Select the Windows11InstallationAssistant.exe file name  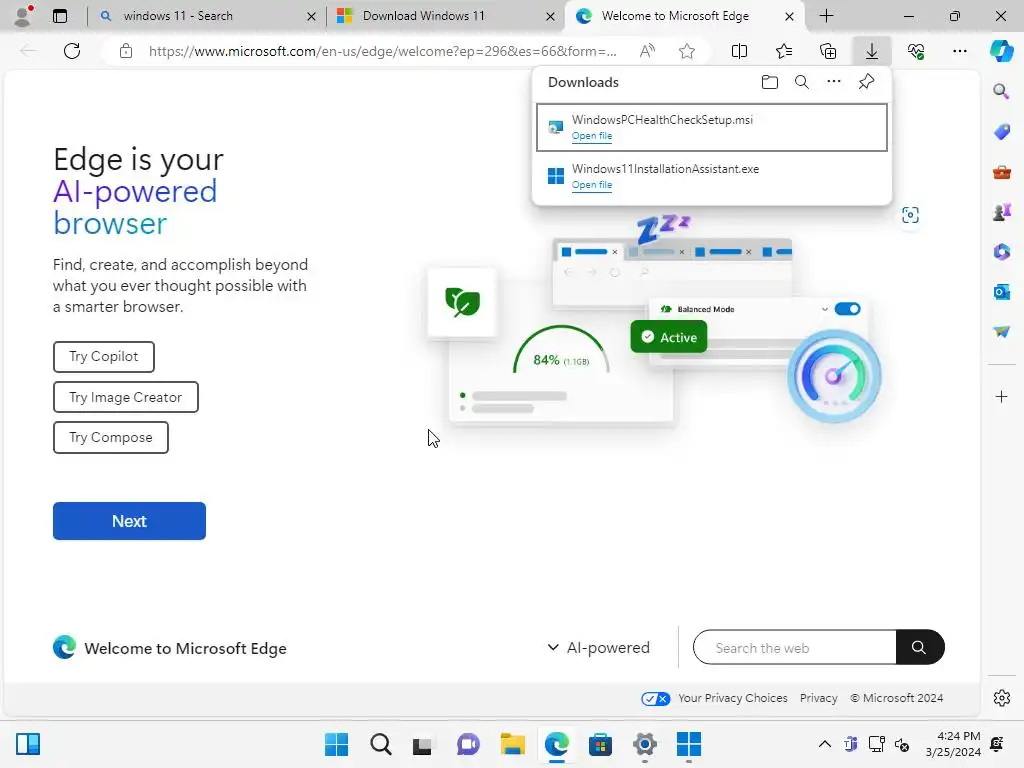click(x=665, y=168)
